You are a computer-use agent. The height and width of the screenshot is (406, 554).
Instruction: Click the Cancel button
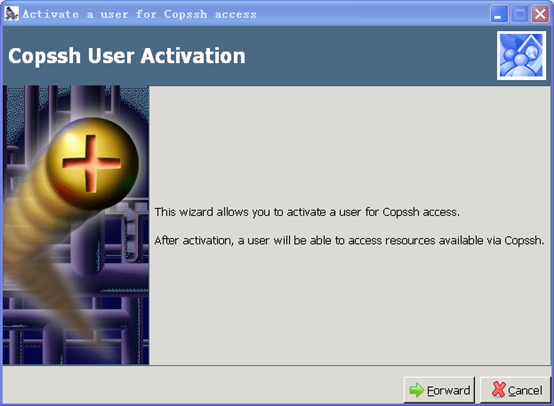(x=515, y=390)
